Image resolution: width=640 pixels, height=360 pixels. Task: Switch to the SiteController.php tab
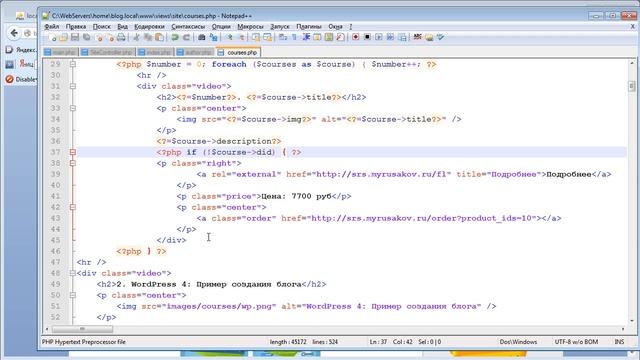pos(107,52)
